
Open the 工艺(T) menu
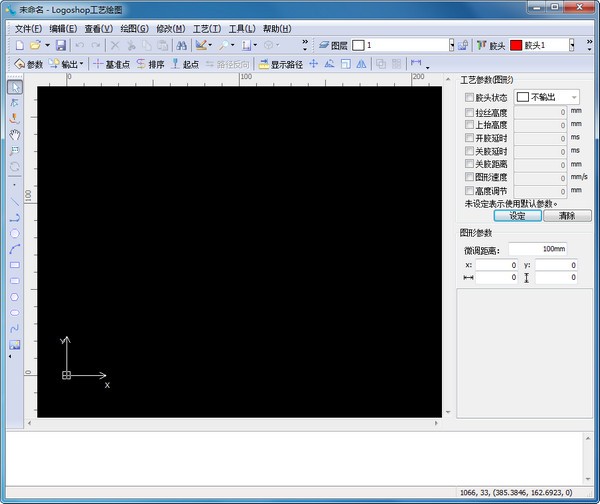tap(207, 29)
